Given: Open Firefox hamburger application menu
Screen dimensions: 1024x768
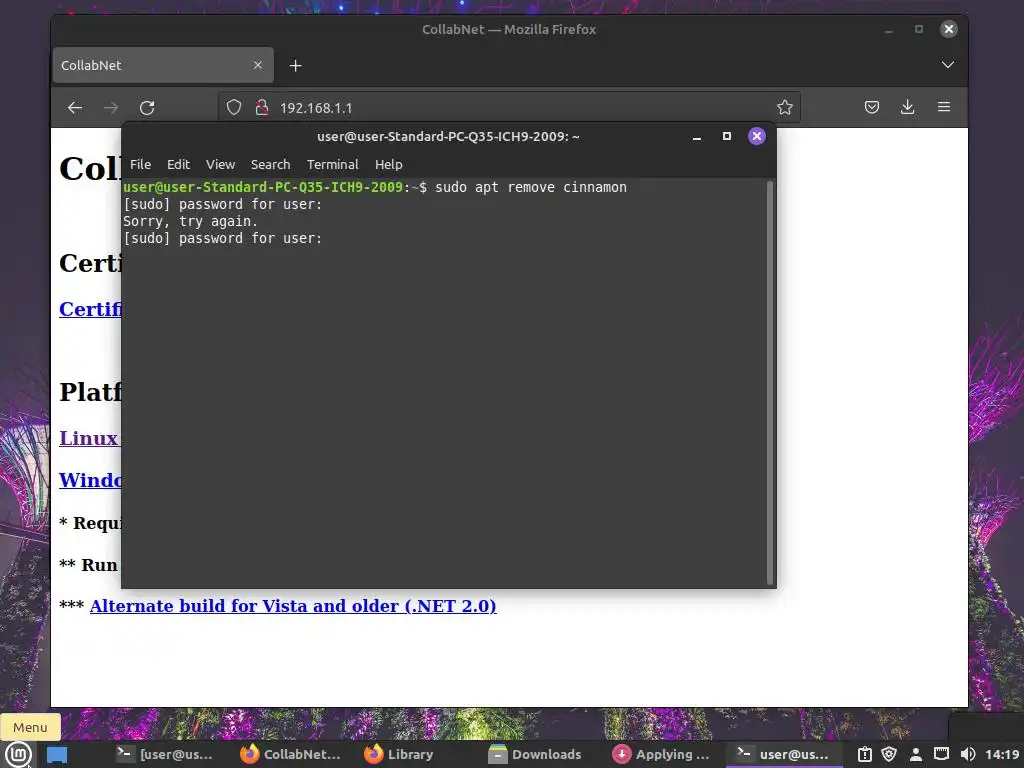Looking at the screenshot, I should coord(944,106).
